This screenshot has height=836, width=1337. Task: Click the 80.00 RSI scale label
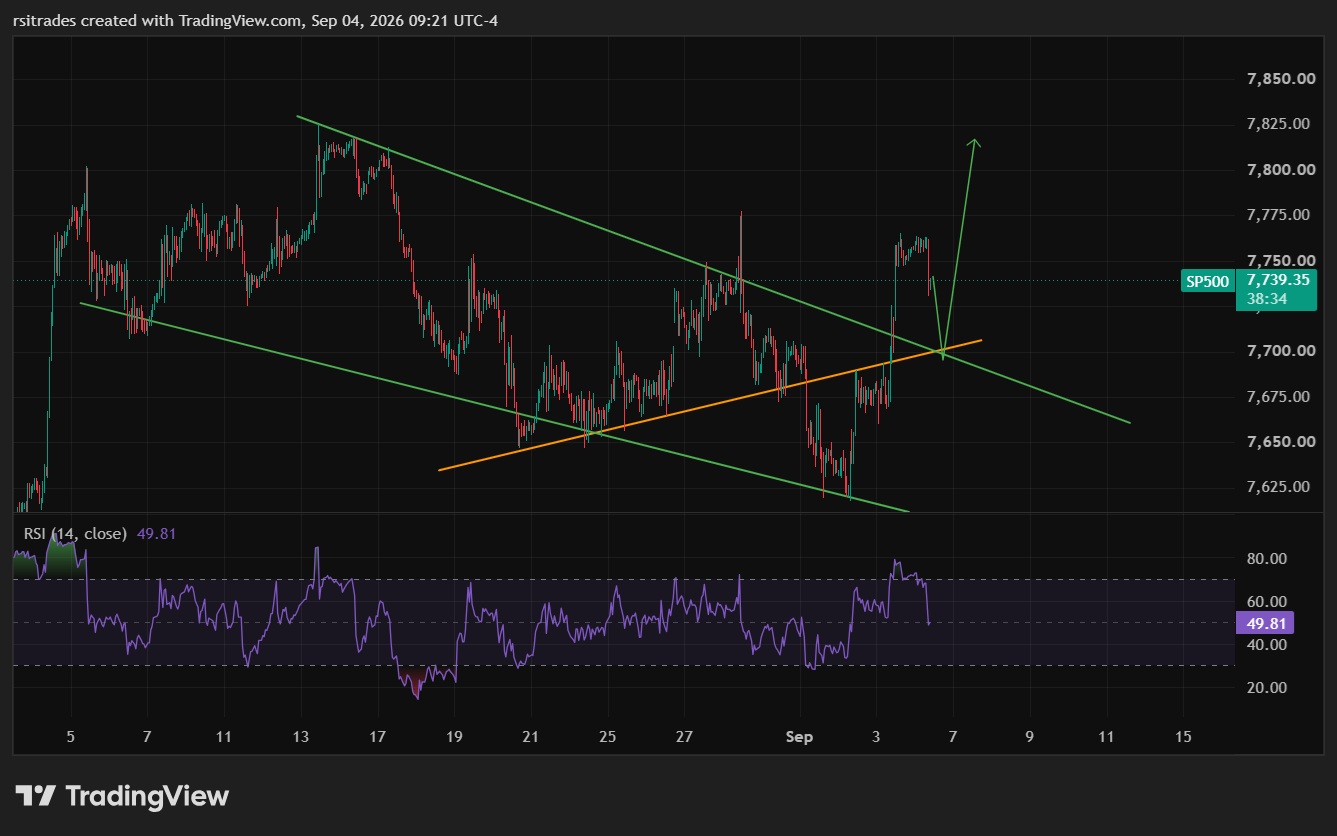coord(1267,558)
